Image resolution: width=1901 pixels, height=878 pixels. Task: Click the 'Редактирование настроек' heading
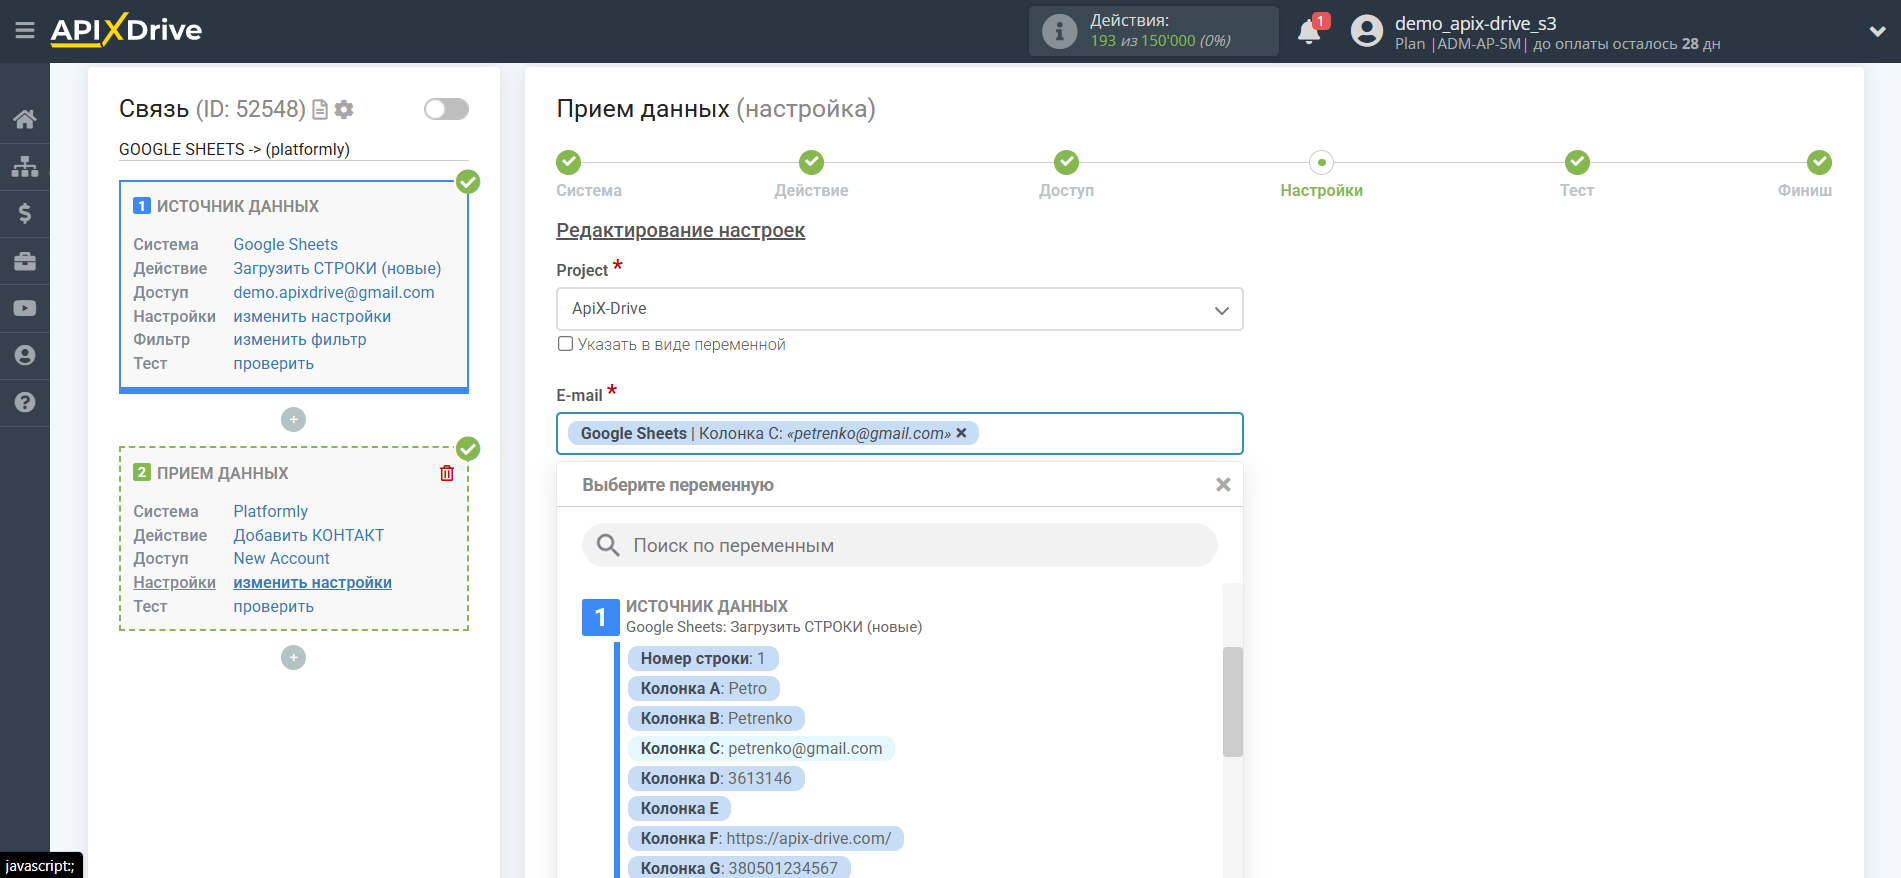[x=680, y=231]
